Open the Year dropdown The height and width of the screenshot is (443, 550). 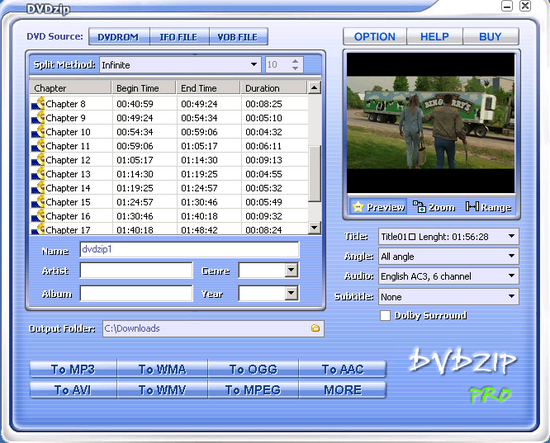pos(291,293)
